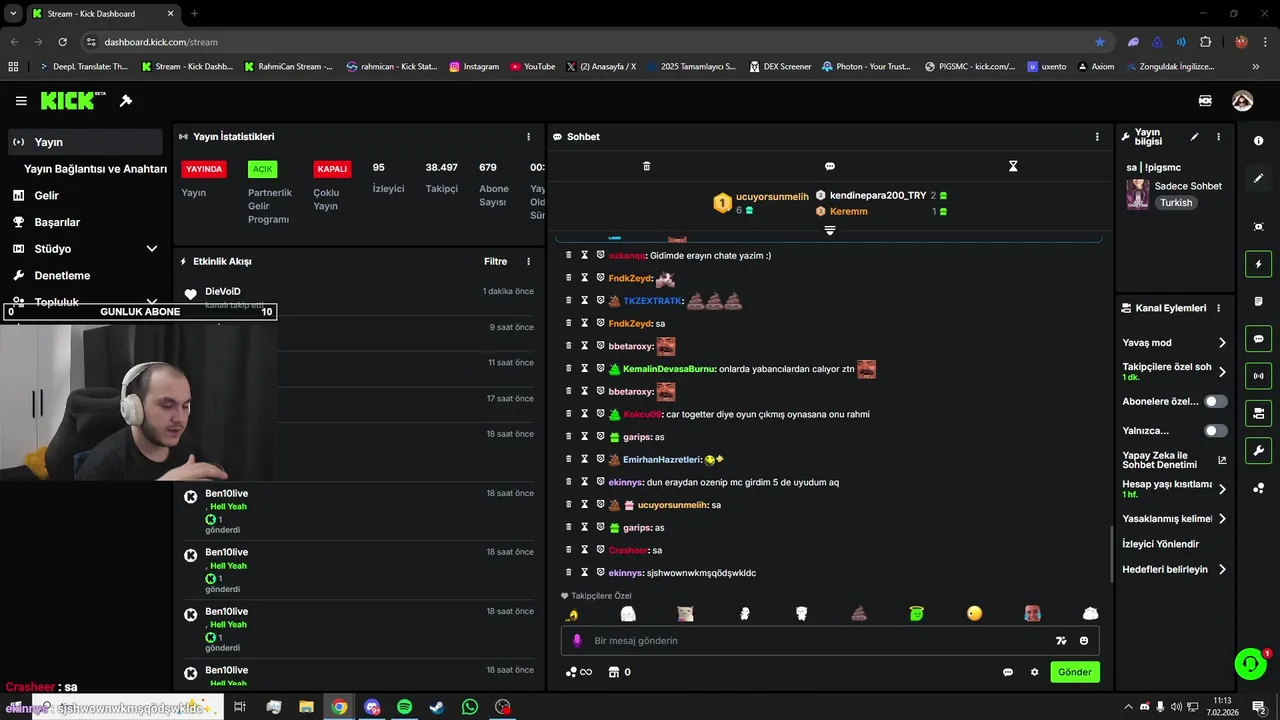Click the hammer icon next to the Kick logo
Screen dimensions: 1280x720
pyautogui.click(x=126, y=101)
